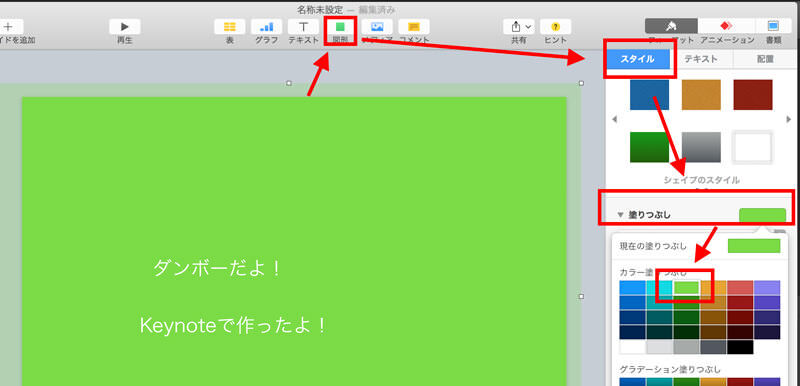
Task: Choose the blue shape style thumbnail
Action: click(649, 95)
